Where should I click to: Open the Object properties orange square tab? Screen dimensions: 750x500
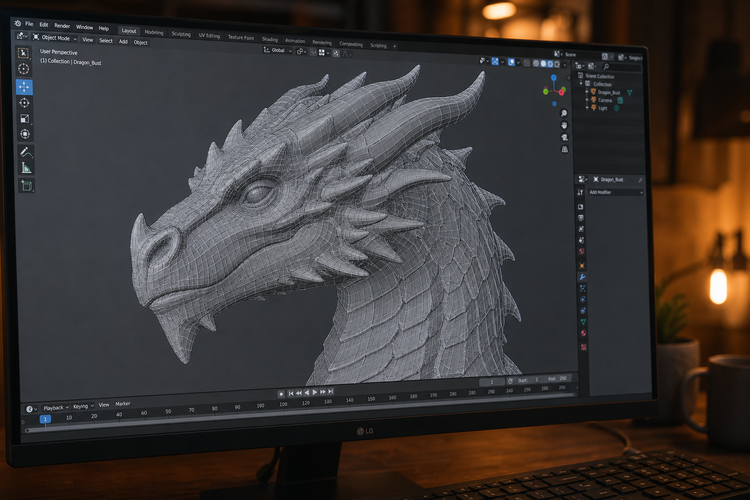click(582, 266)
